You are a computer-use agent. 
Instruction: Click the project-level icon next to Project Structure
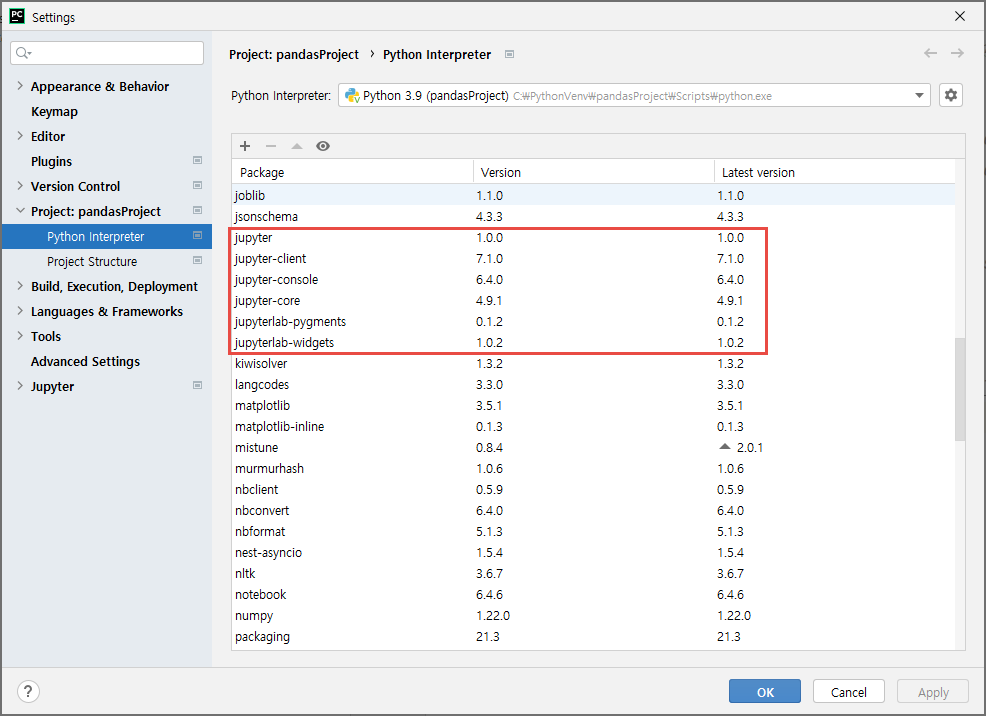[197, 260]
